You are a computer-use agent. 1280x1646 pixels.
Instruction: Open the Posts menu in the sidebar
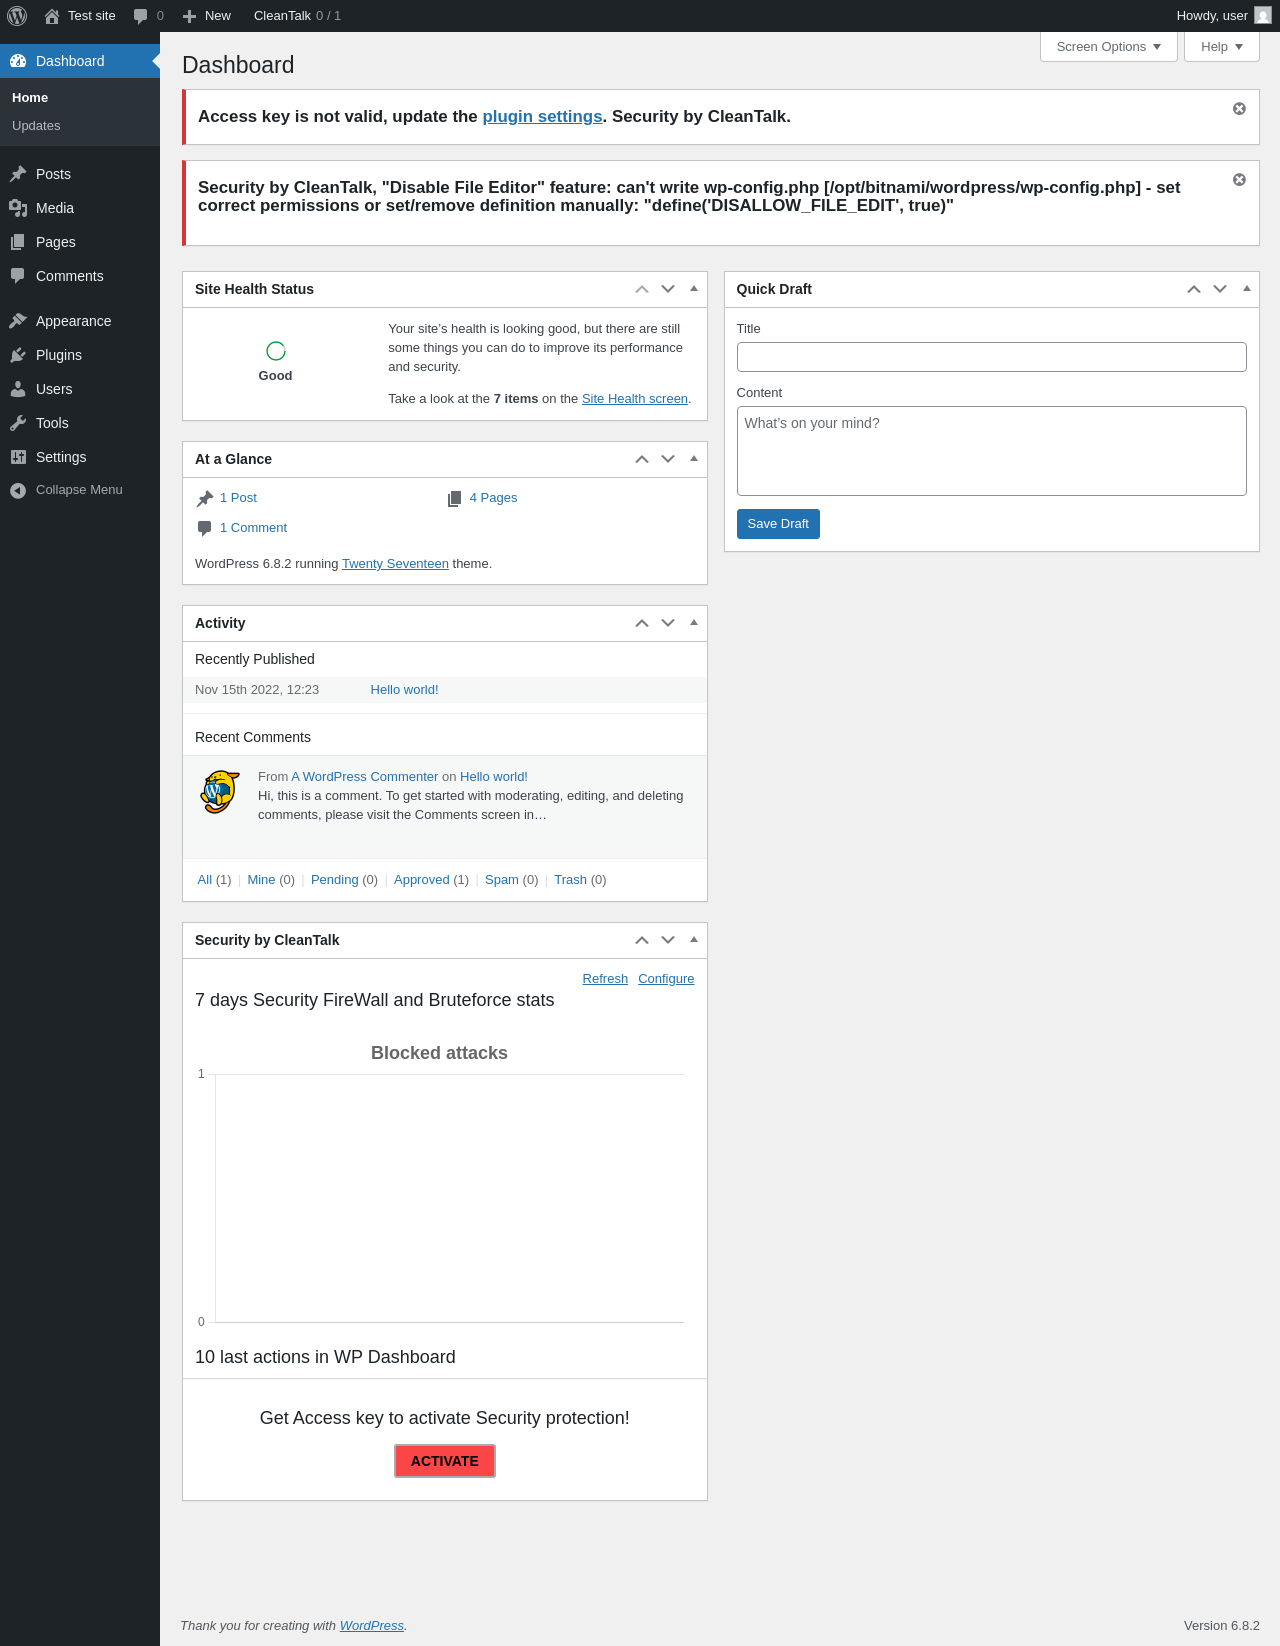(x=80, y=174)
